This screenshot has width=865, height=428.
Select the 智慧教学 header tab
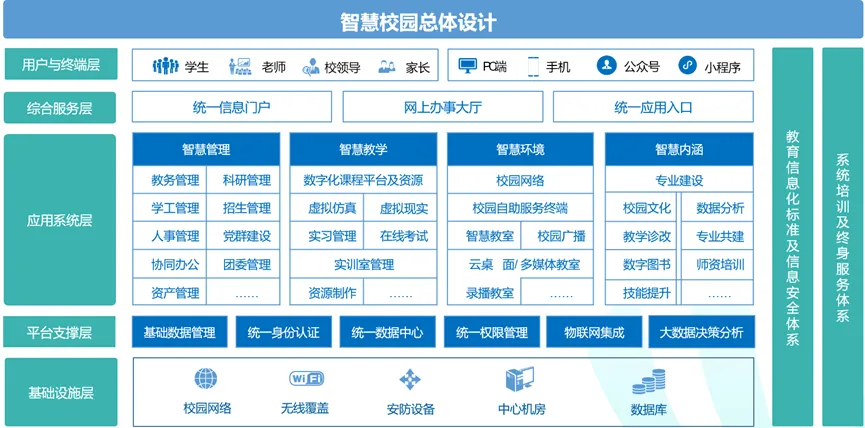[x=363, y=149]
